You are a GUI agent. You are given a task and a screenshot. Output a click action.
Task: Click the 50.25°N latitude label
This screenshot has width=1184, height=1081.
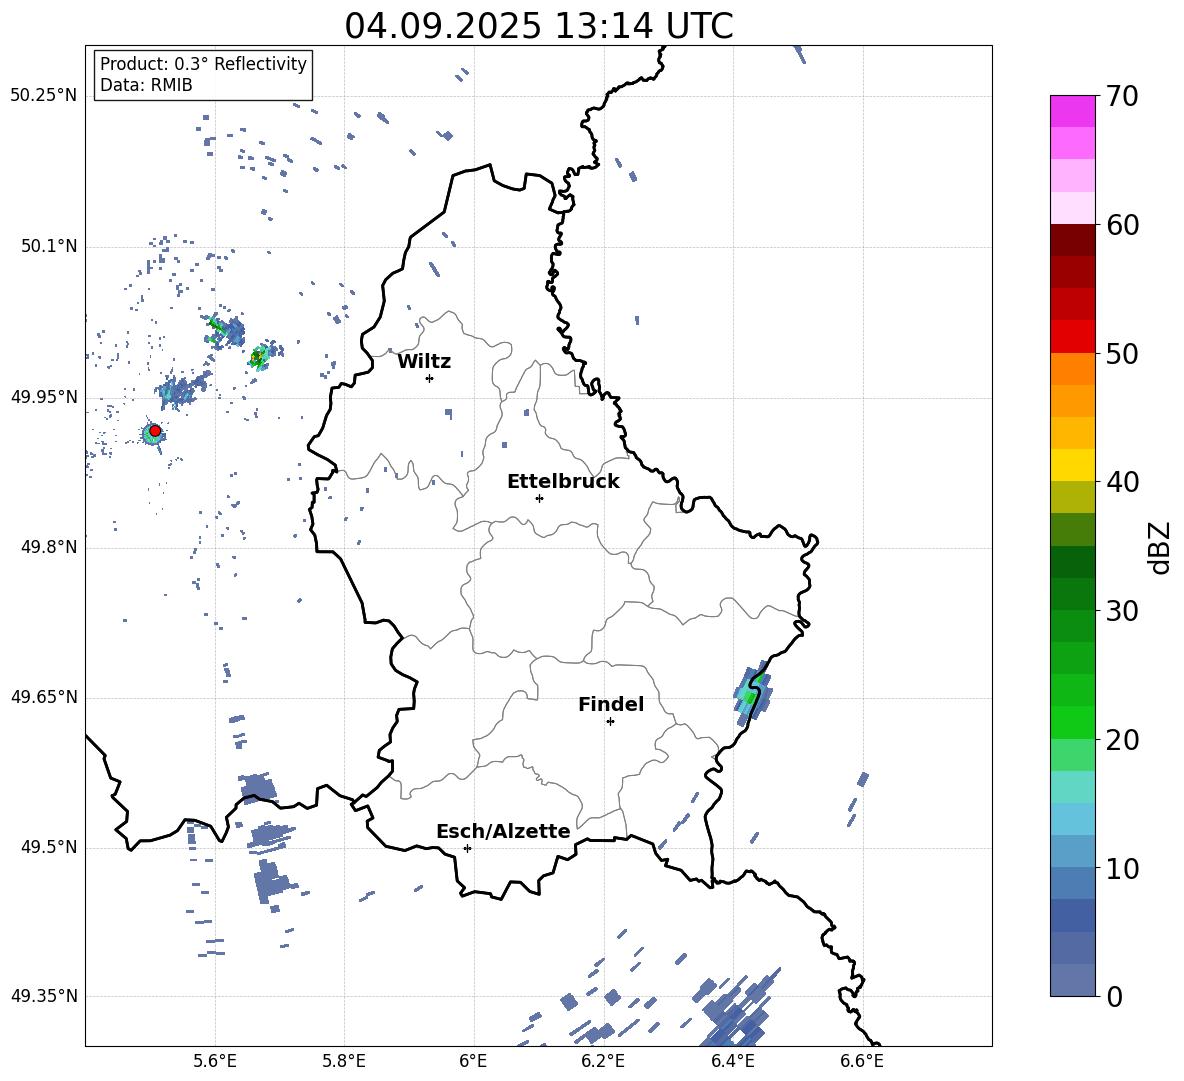pos(43,96)
